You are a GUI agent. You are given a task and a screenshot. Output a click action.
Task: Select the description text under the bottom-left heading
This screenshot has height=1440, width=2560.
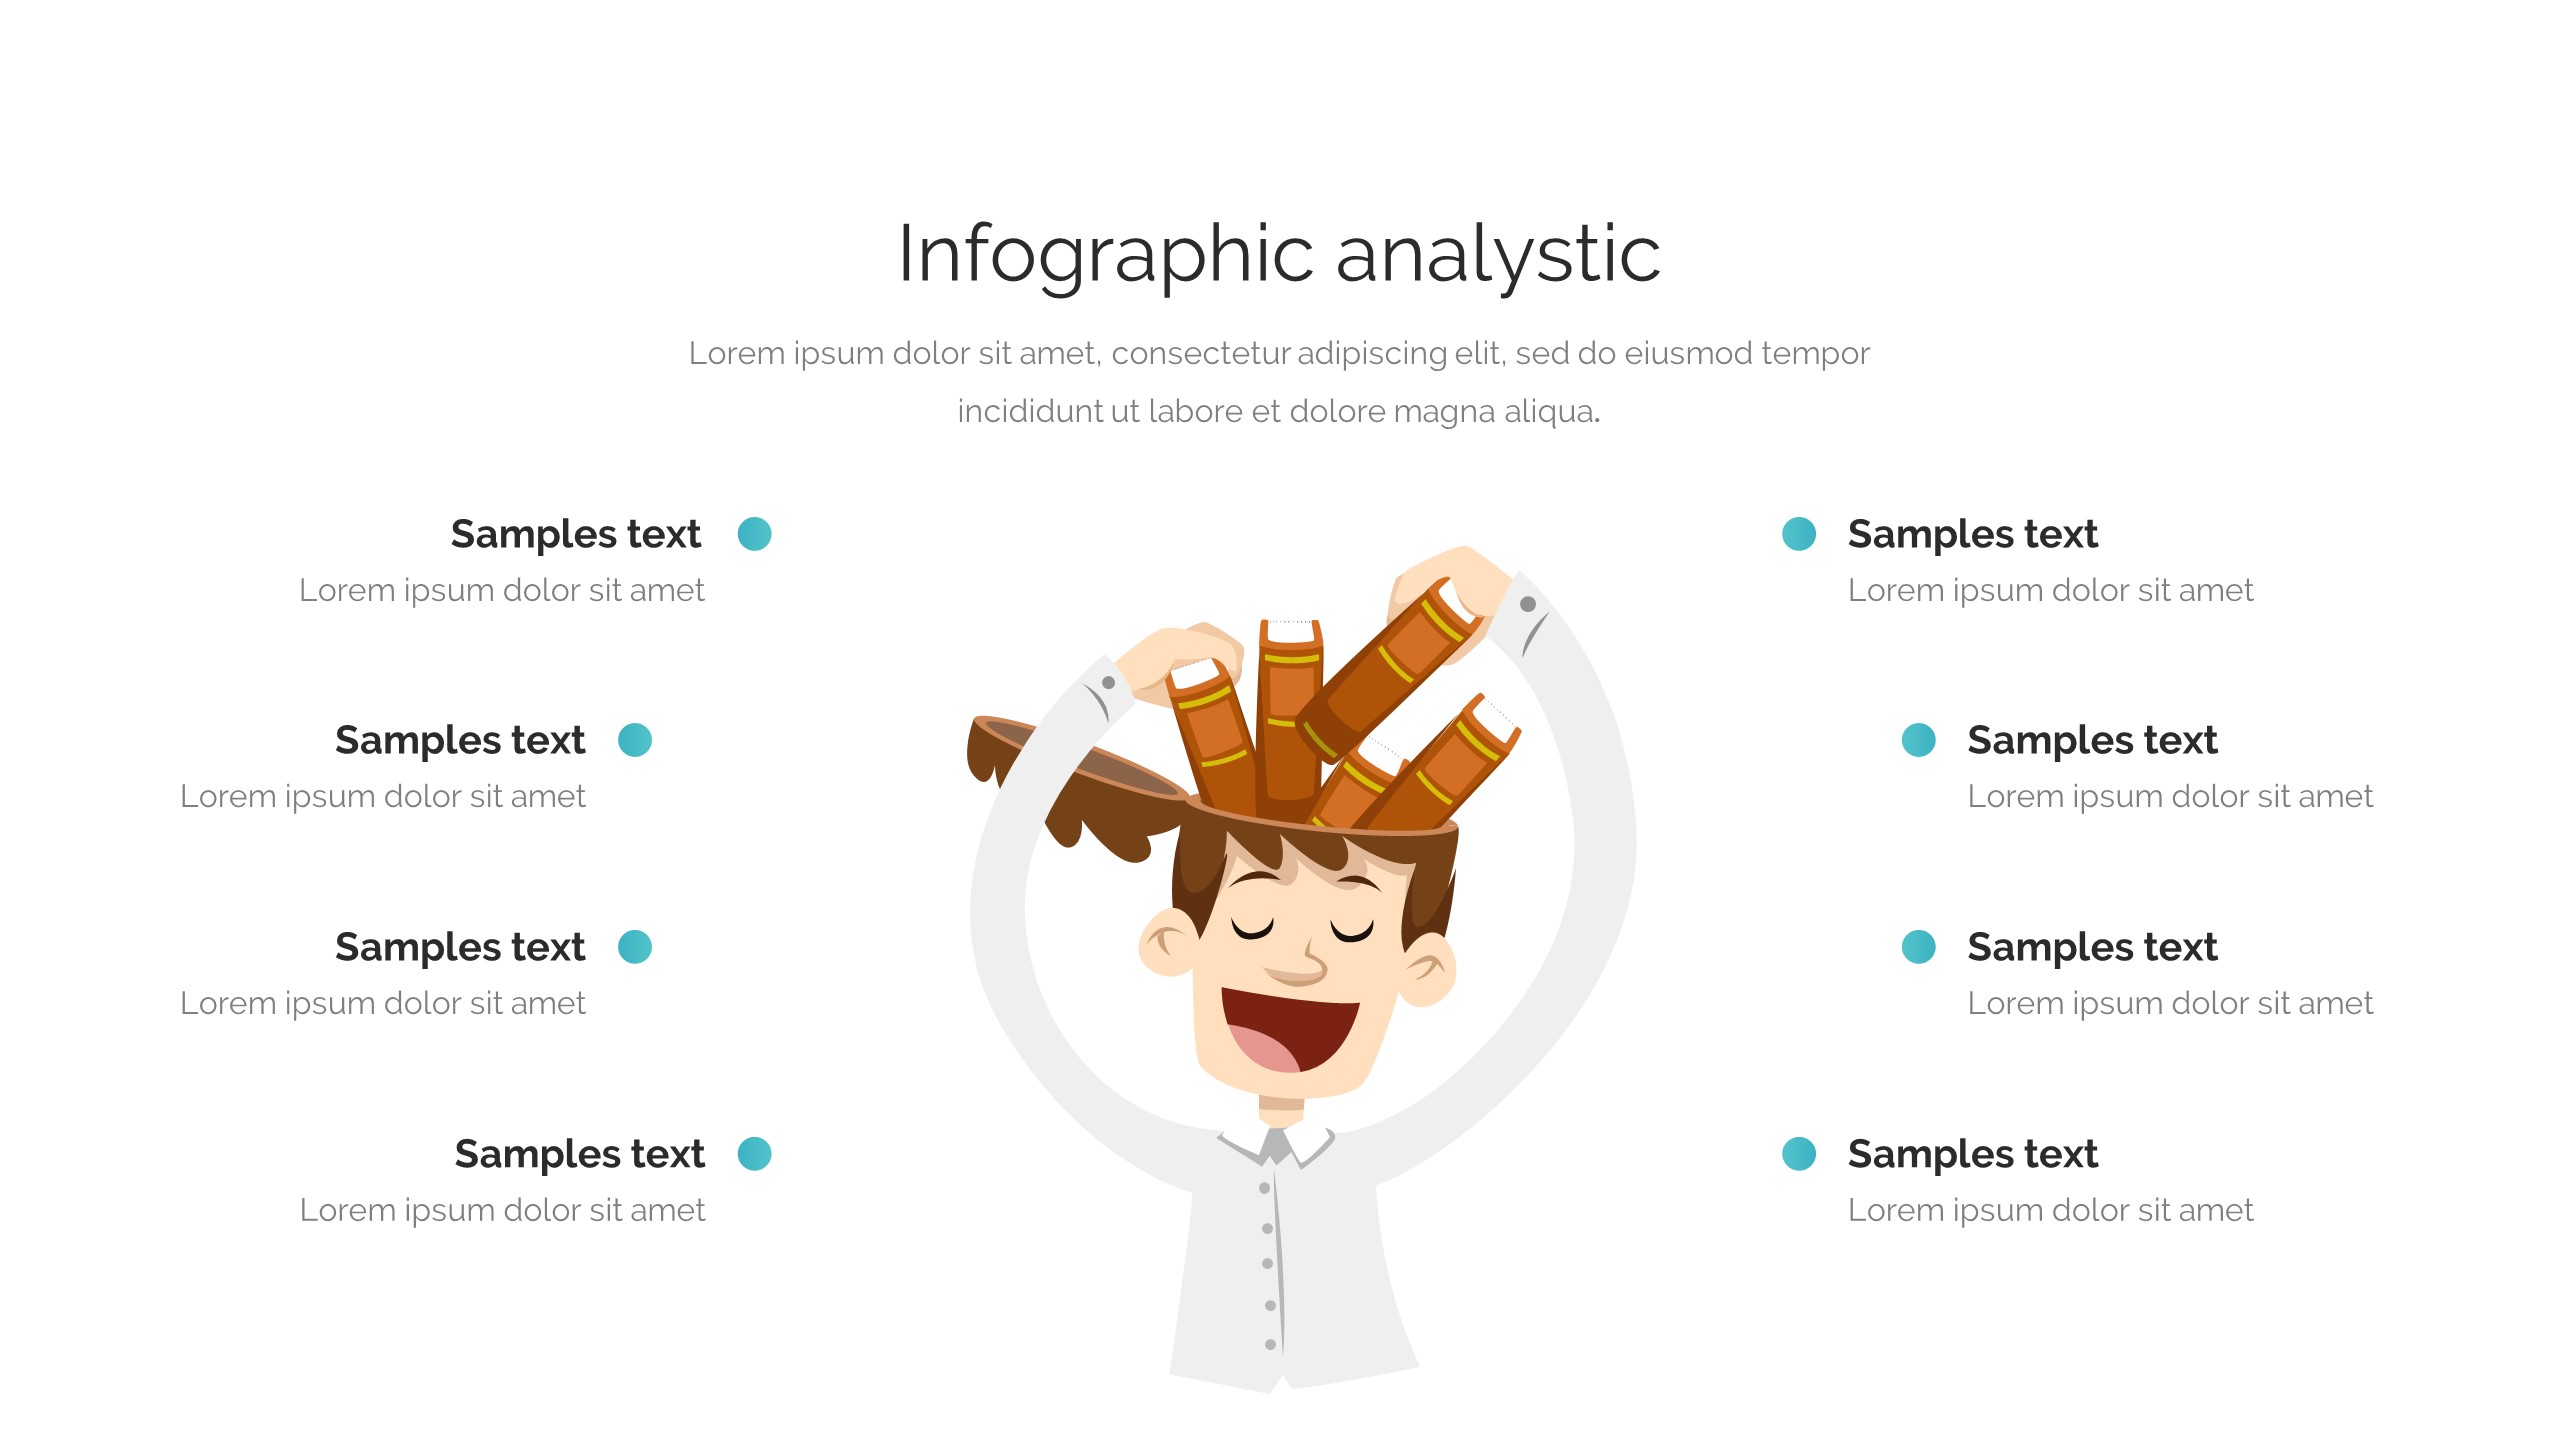point(502,1210)
